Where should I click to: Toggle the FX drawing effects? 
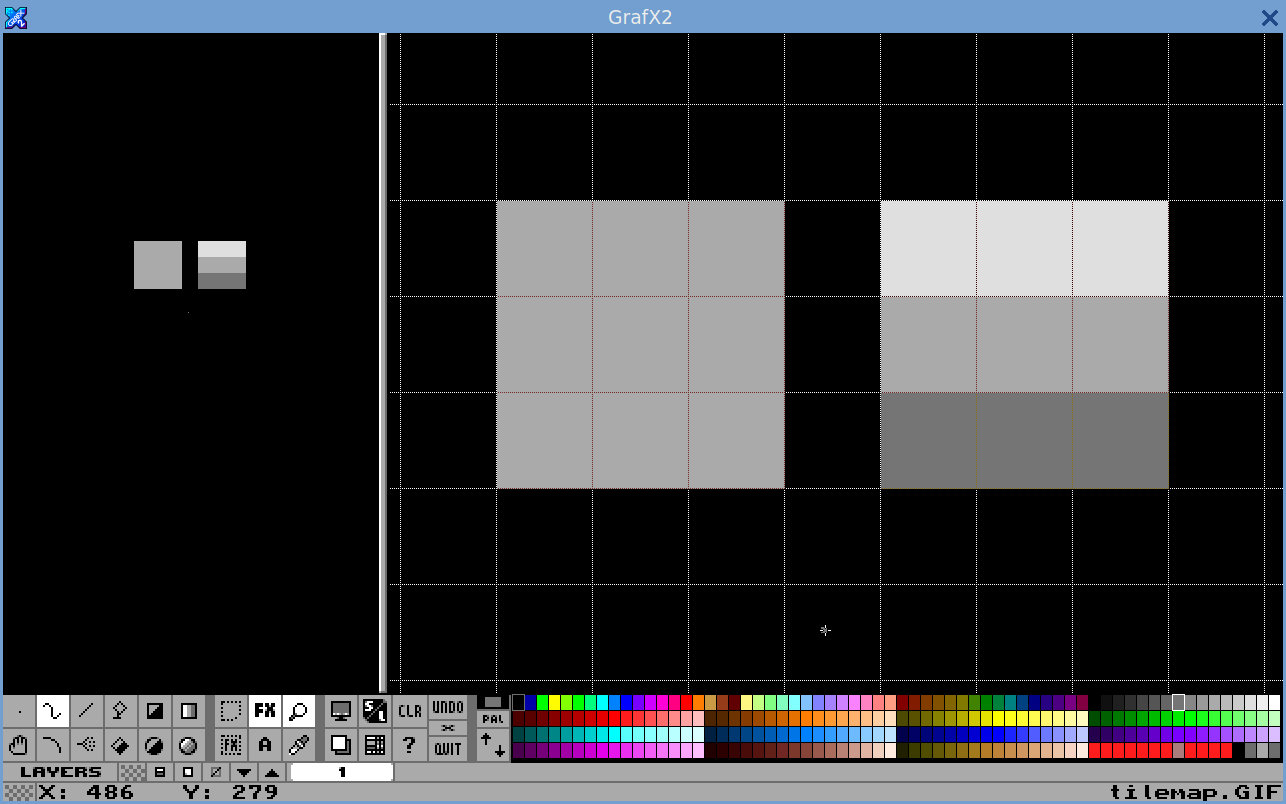[264, 711]
